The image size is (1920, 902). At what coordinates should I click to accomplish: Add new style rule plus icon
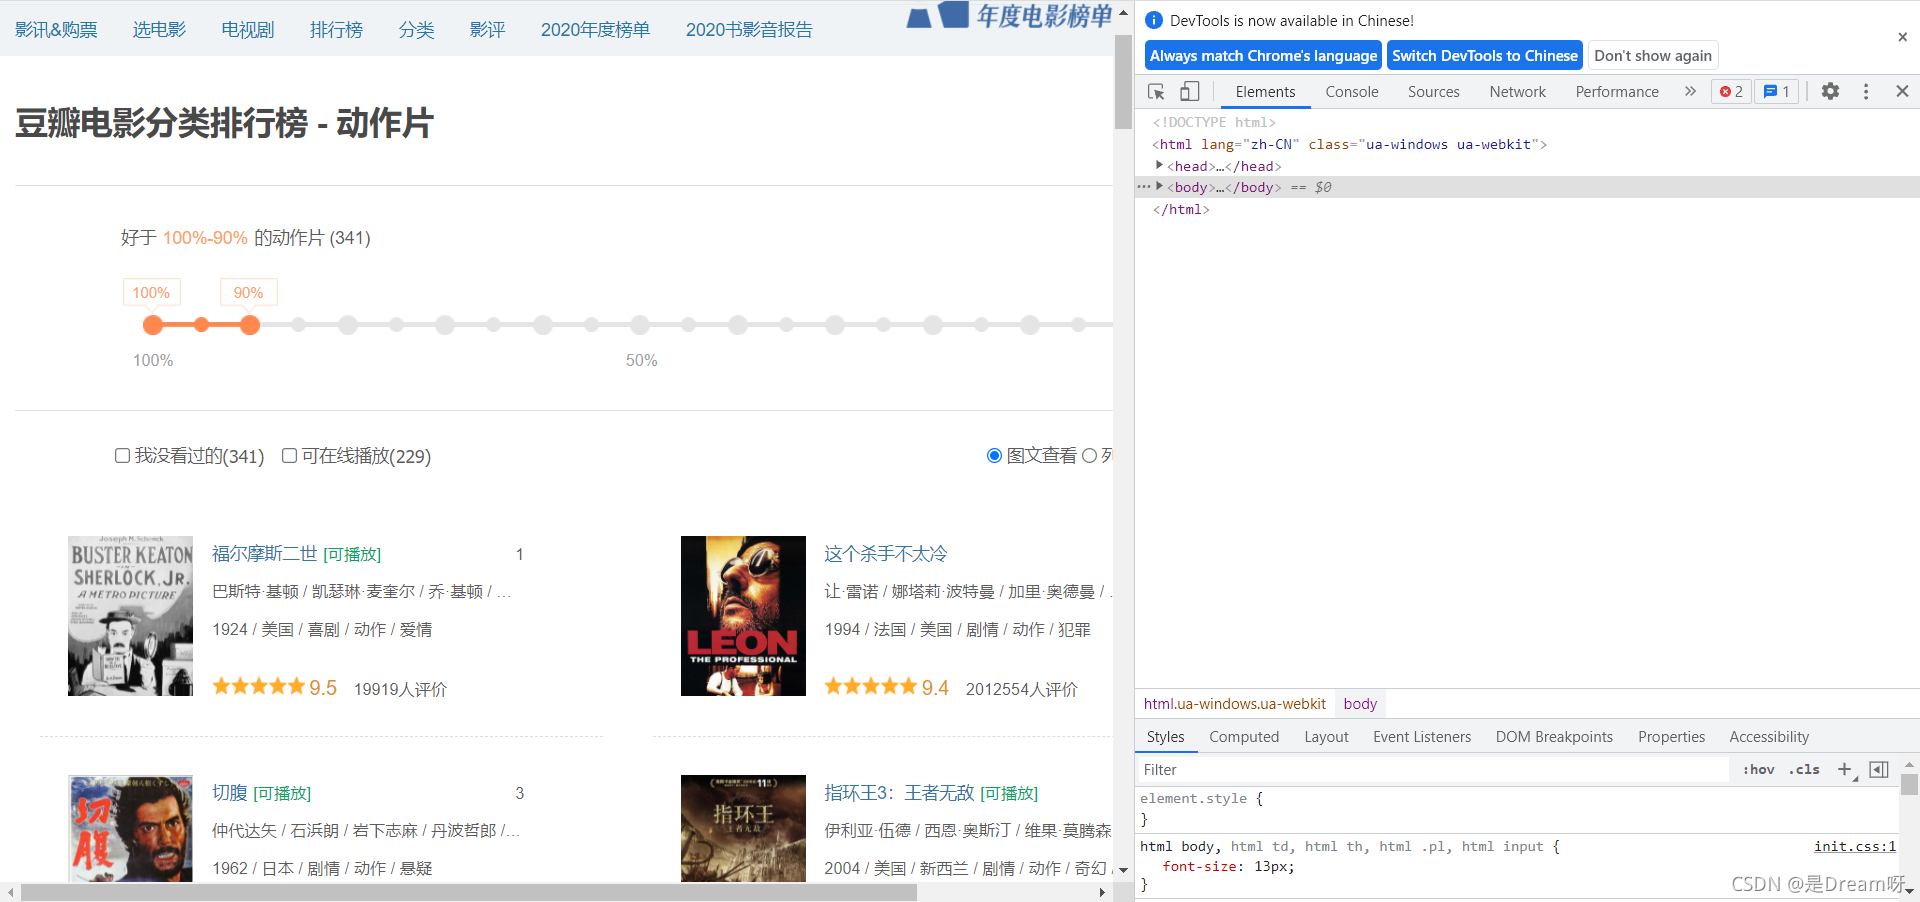point(1845,769)
